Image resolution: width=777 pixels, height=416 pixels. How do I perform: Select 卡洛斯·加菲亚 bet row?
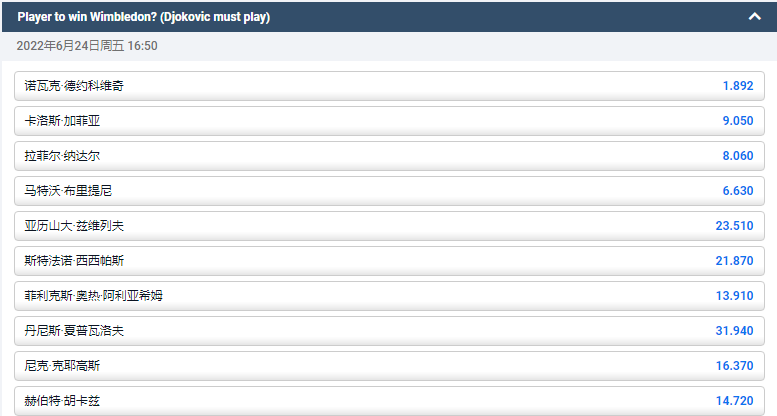(63, 121)
